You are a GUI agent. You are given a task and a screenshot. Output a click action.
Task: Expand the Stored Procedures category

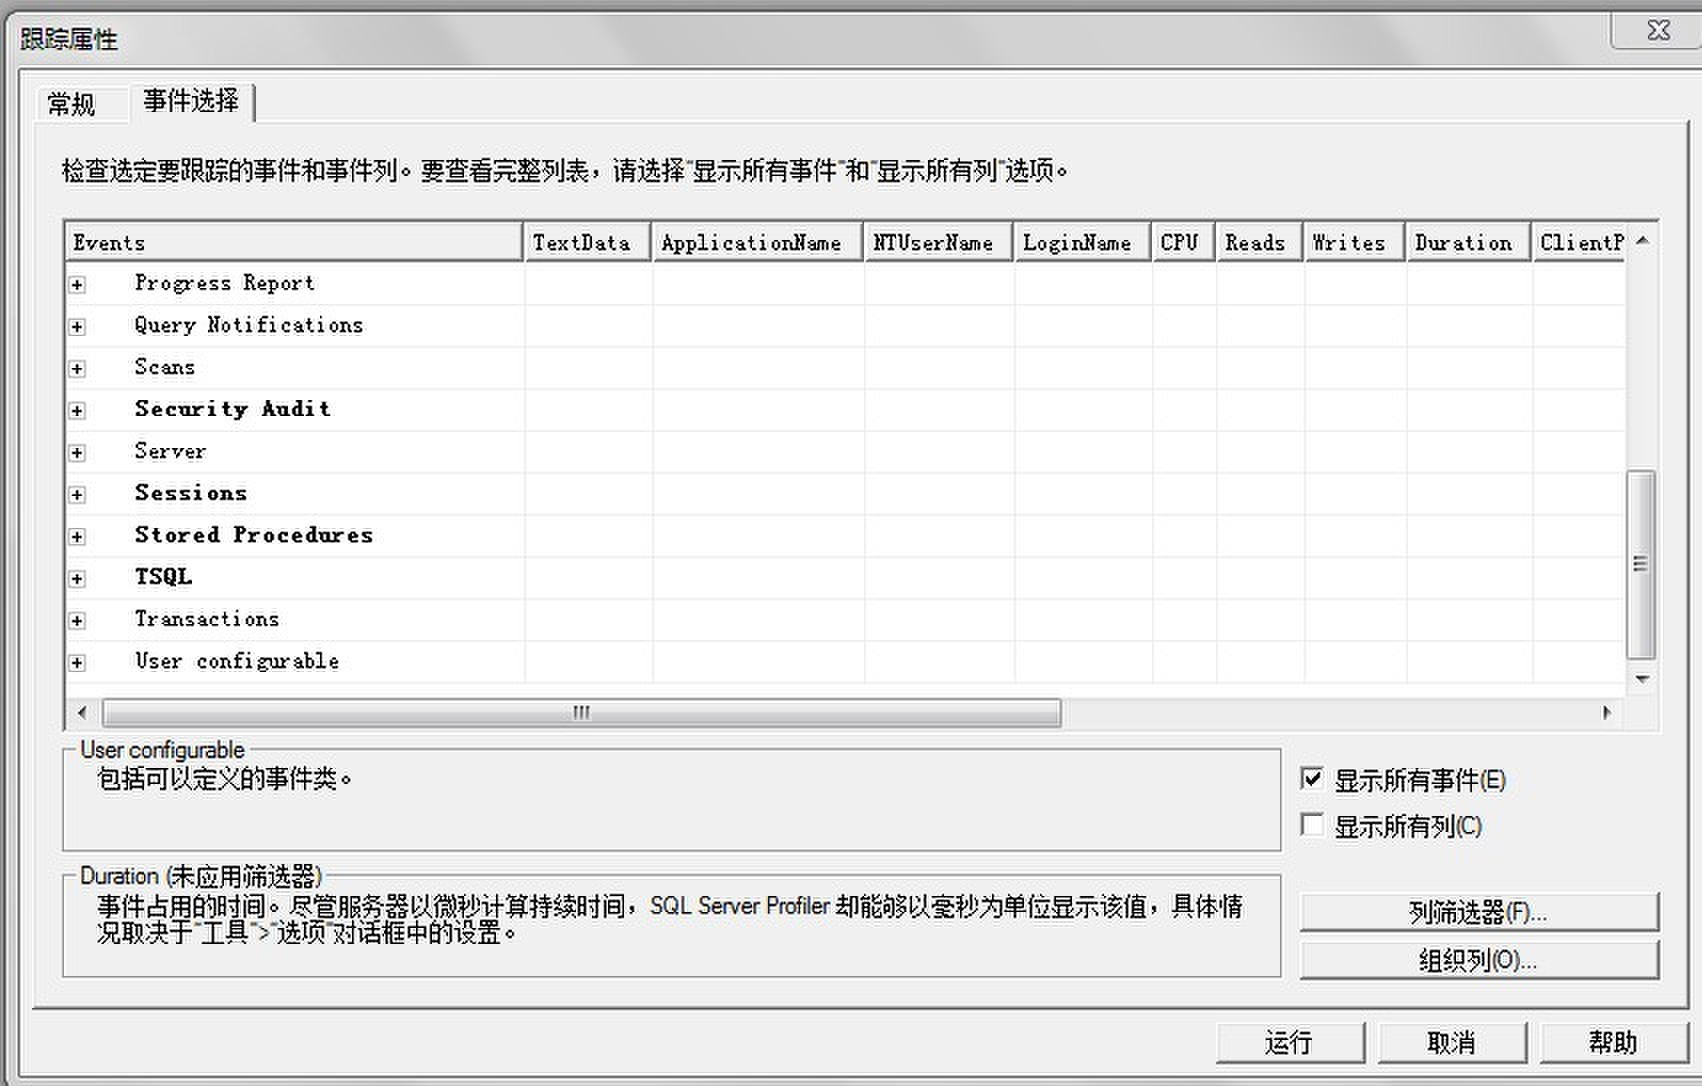(77, 537)
